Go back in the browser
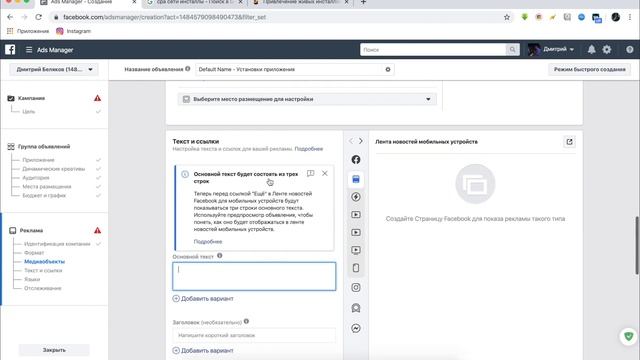The image size is (640, 360). (10, 17)
